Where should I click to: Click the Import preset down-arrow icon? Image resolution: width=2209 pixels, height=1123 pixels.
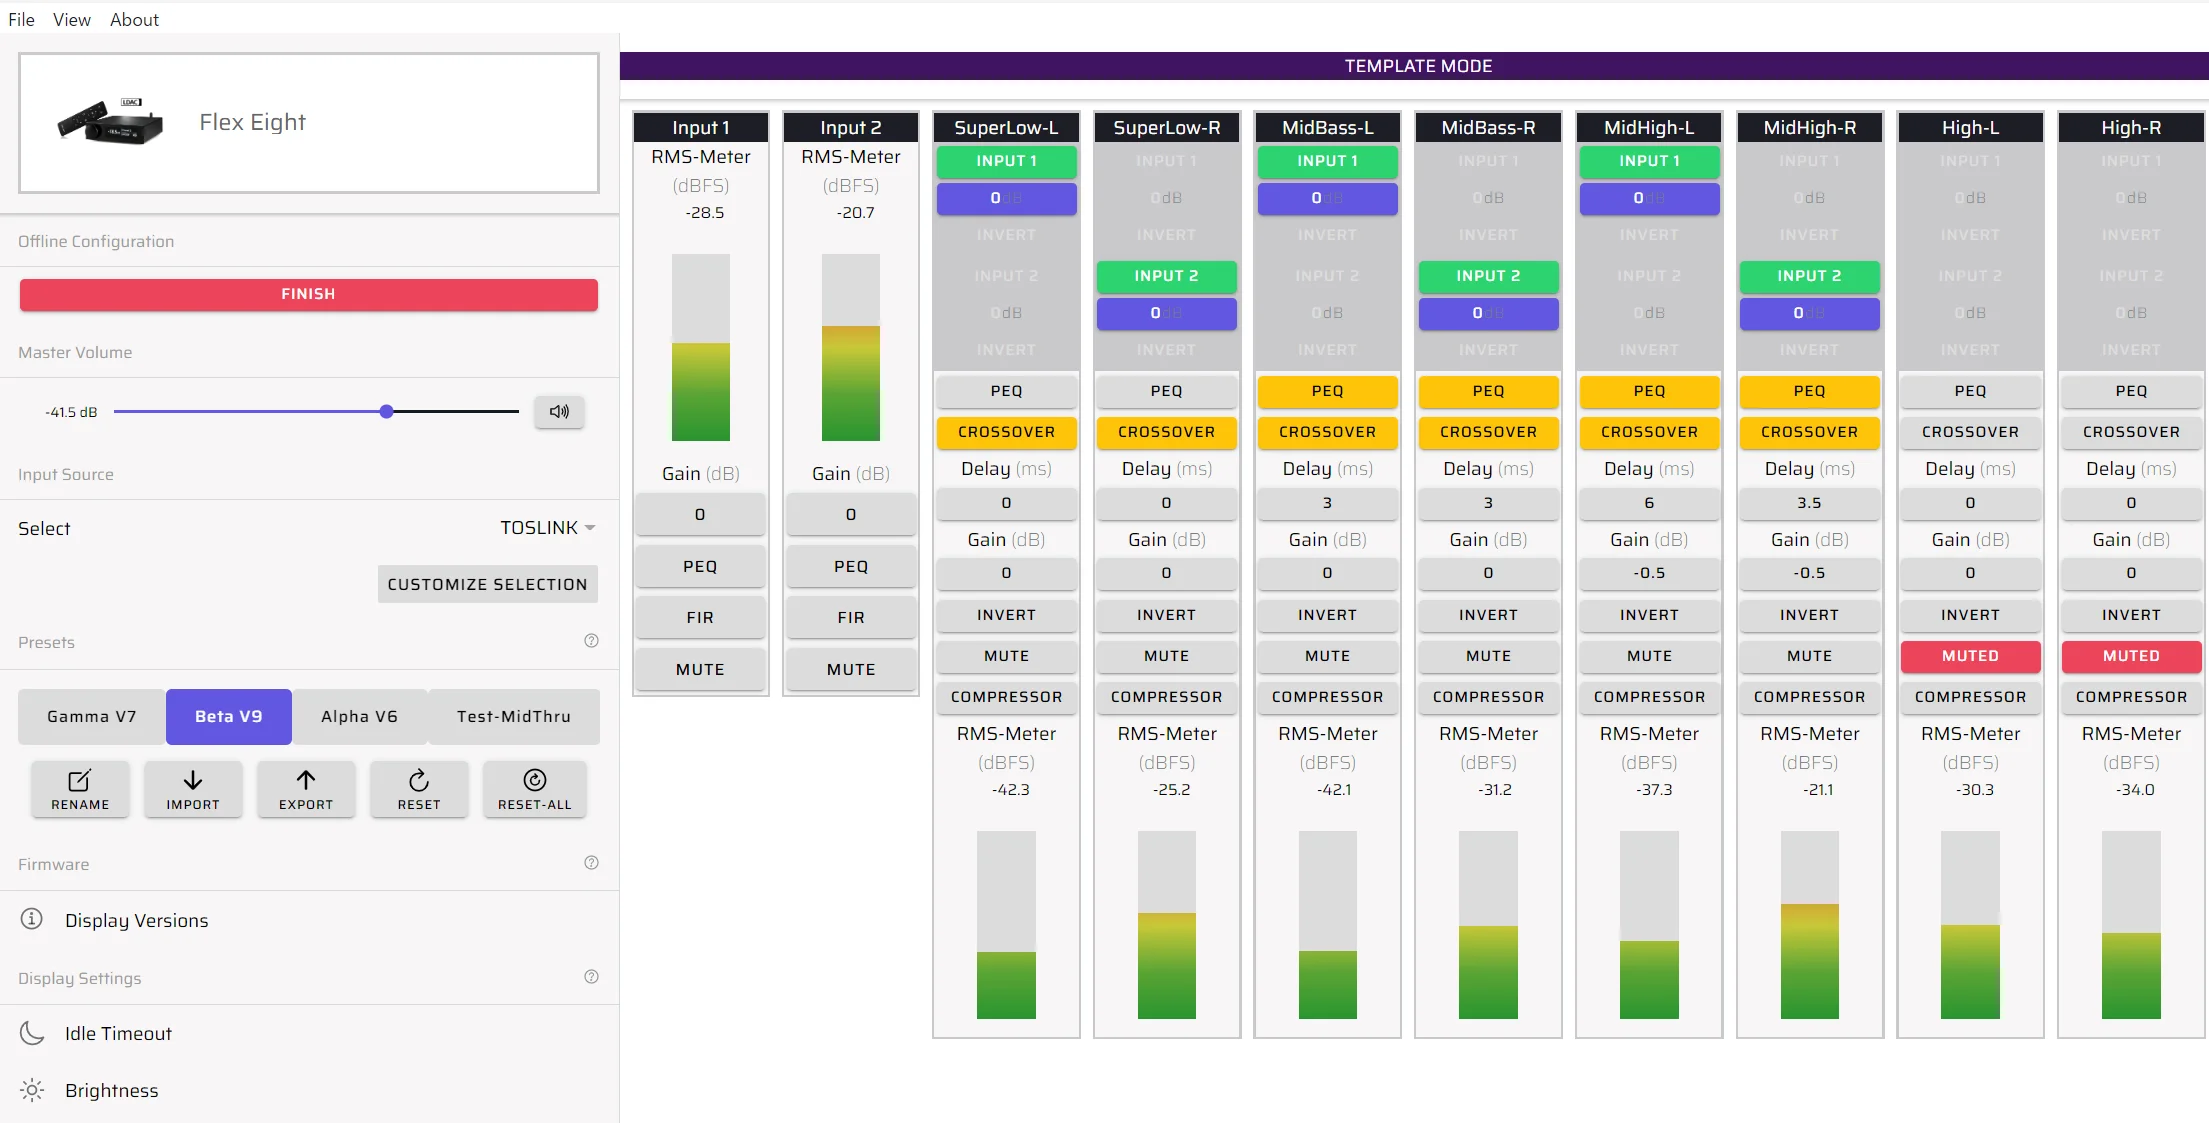click(x=193, y=781)
